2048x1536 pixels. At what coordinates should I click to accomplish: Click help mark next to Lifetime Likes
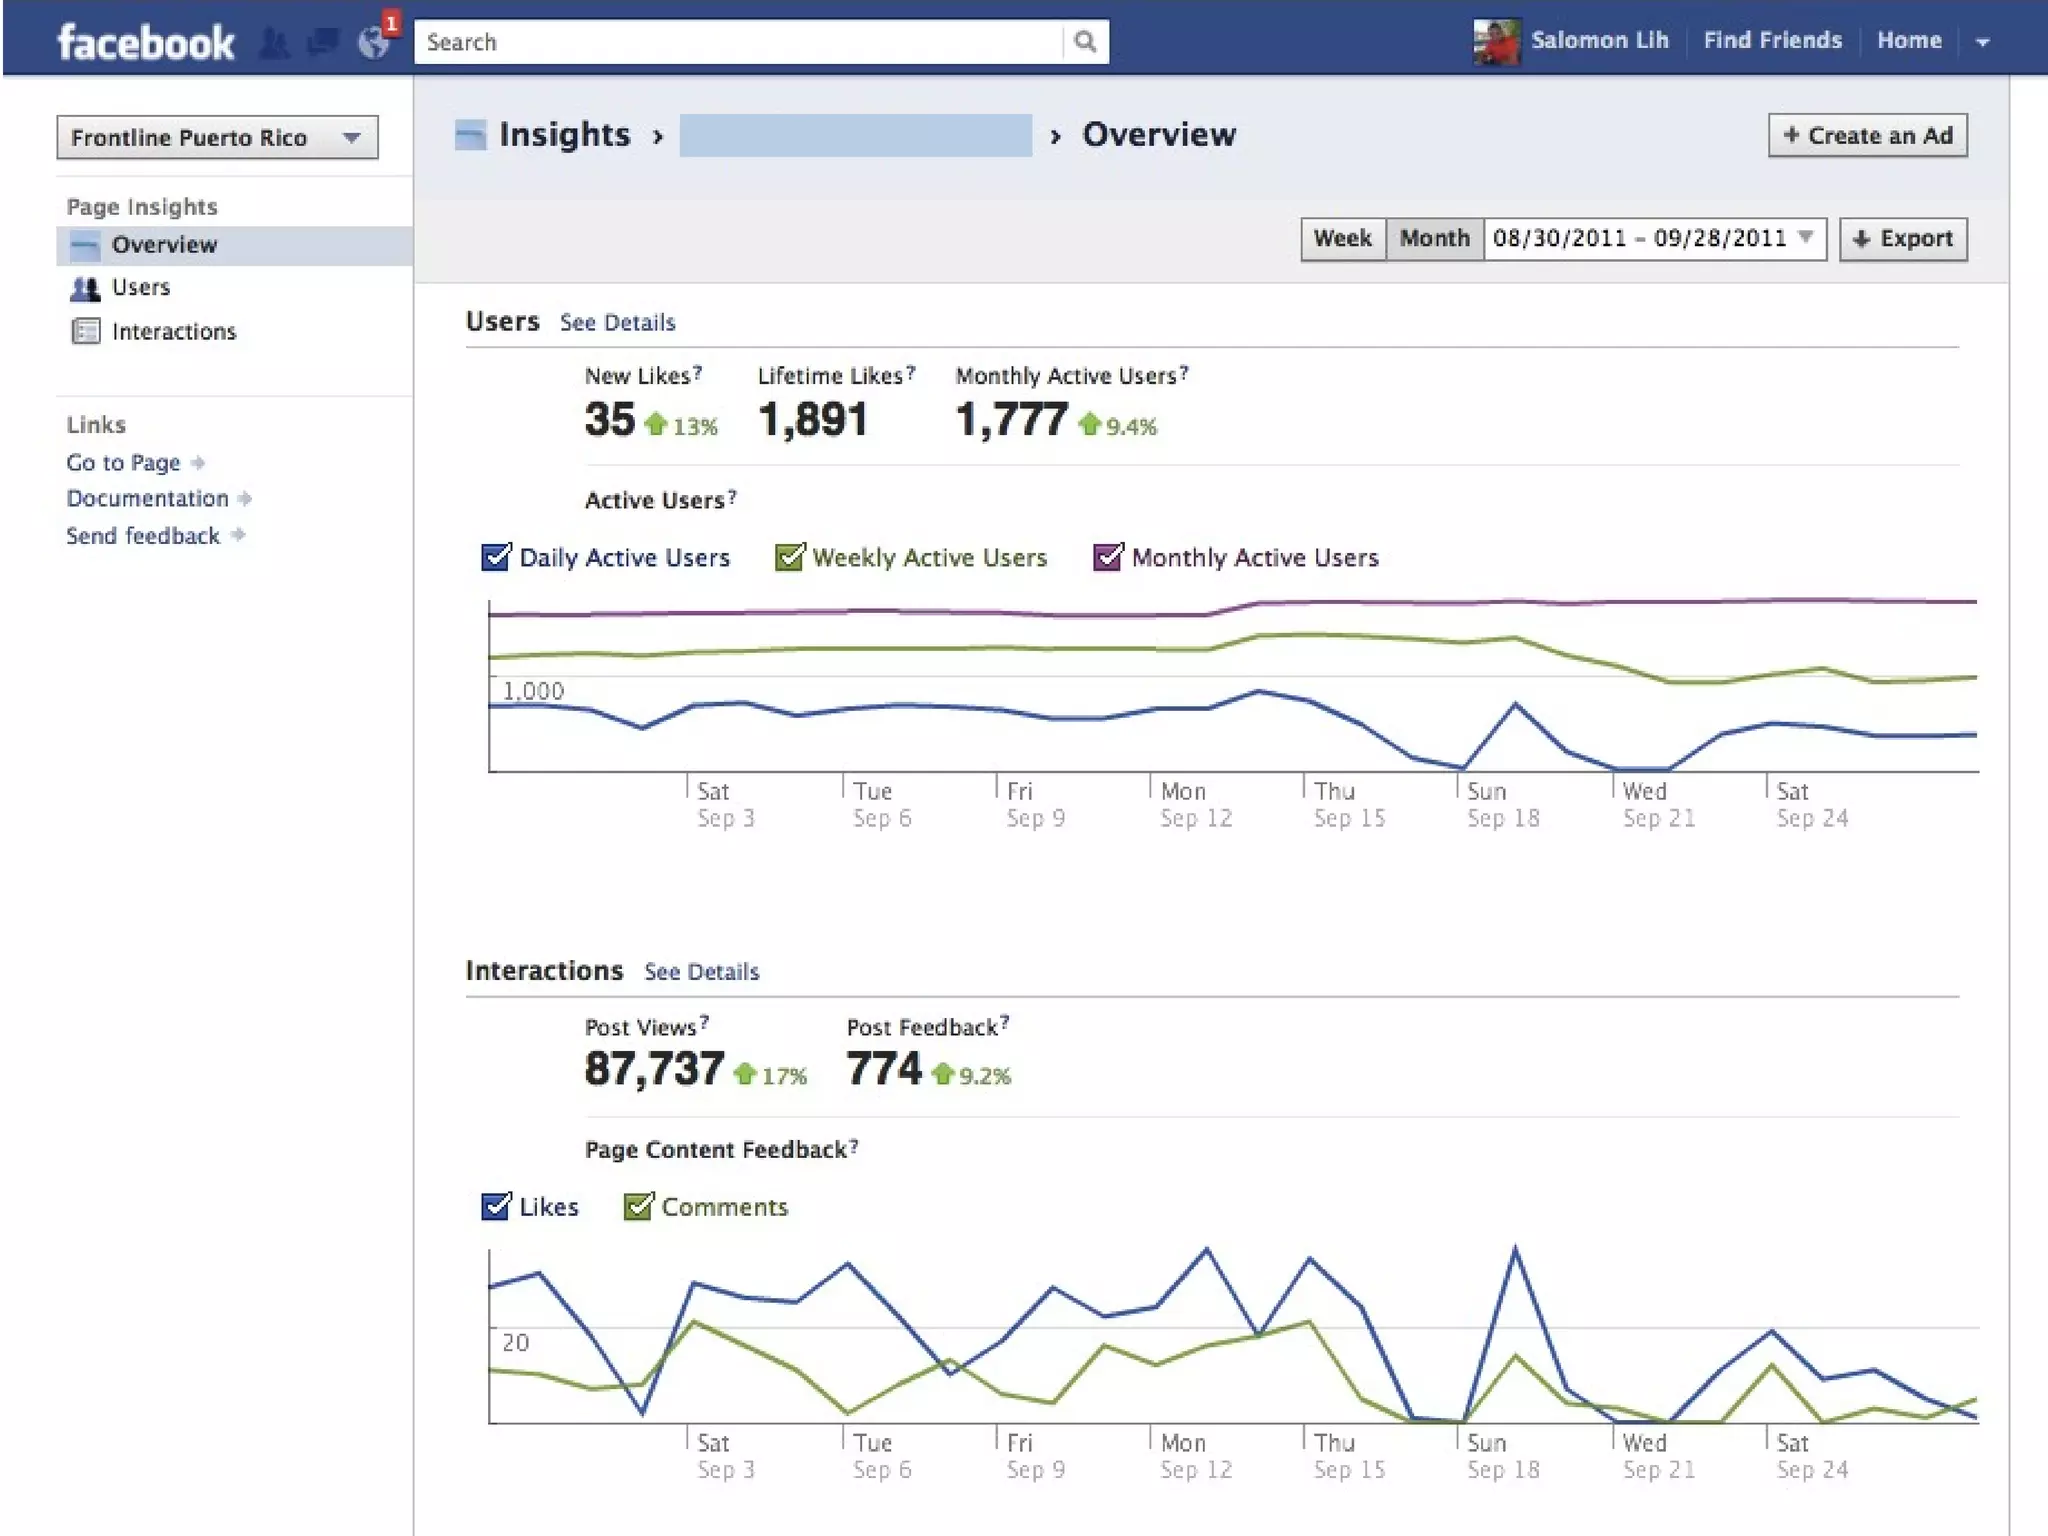click(x=910, y=371)
